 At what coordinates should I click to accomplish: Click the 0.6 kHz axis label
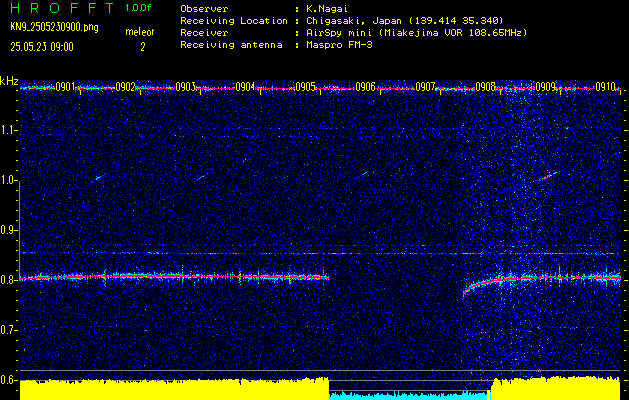[8, 380]
